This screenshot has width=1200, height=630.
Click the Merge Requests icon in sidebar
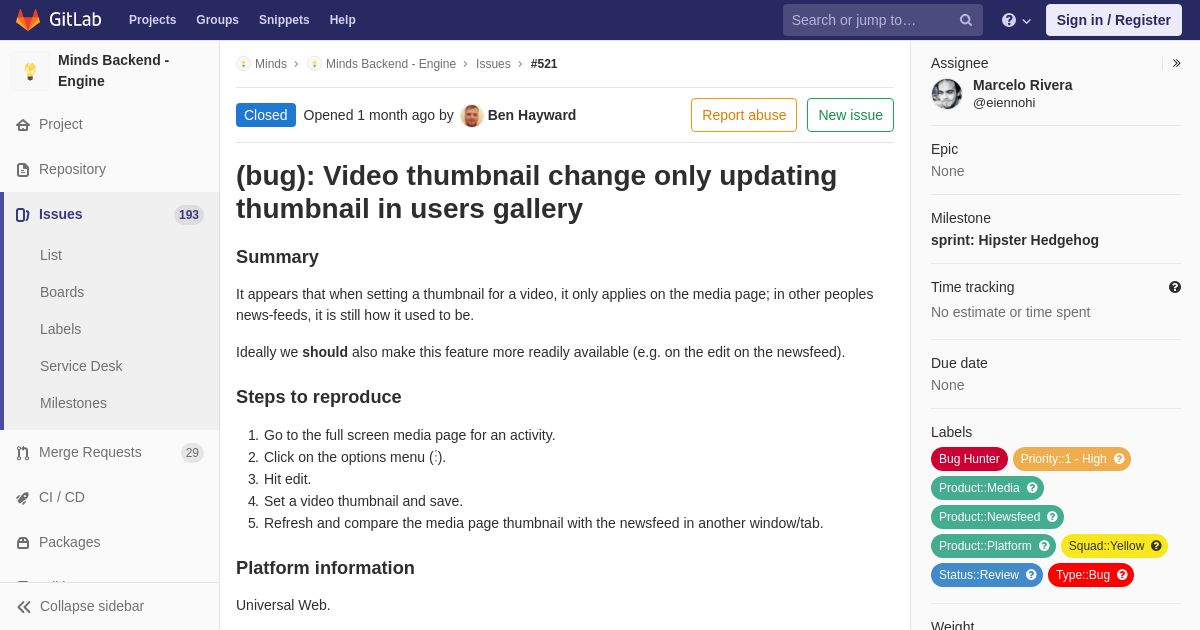click(x=23, y=453)
